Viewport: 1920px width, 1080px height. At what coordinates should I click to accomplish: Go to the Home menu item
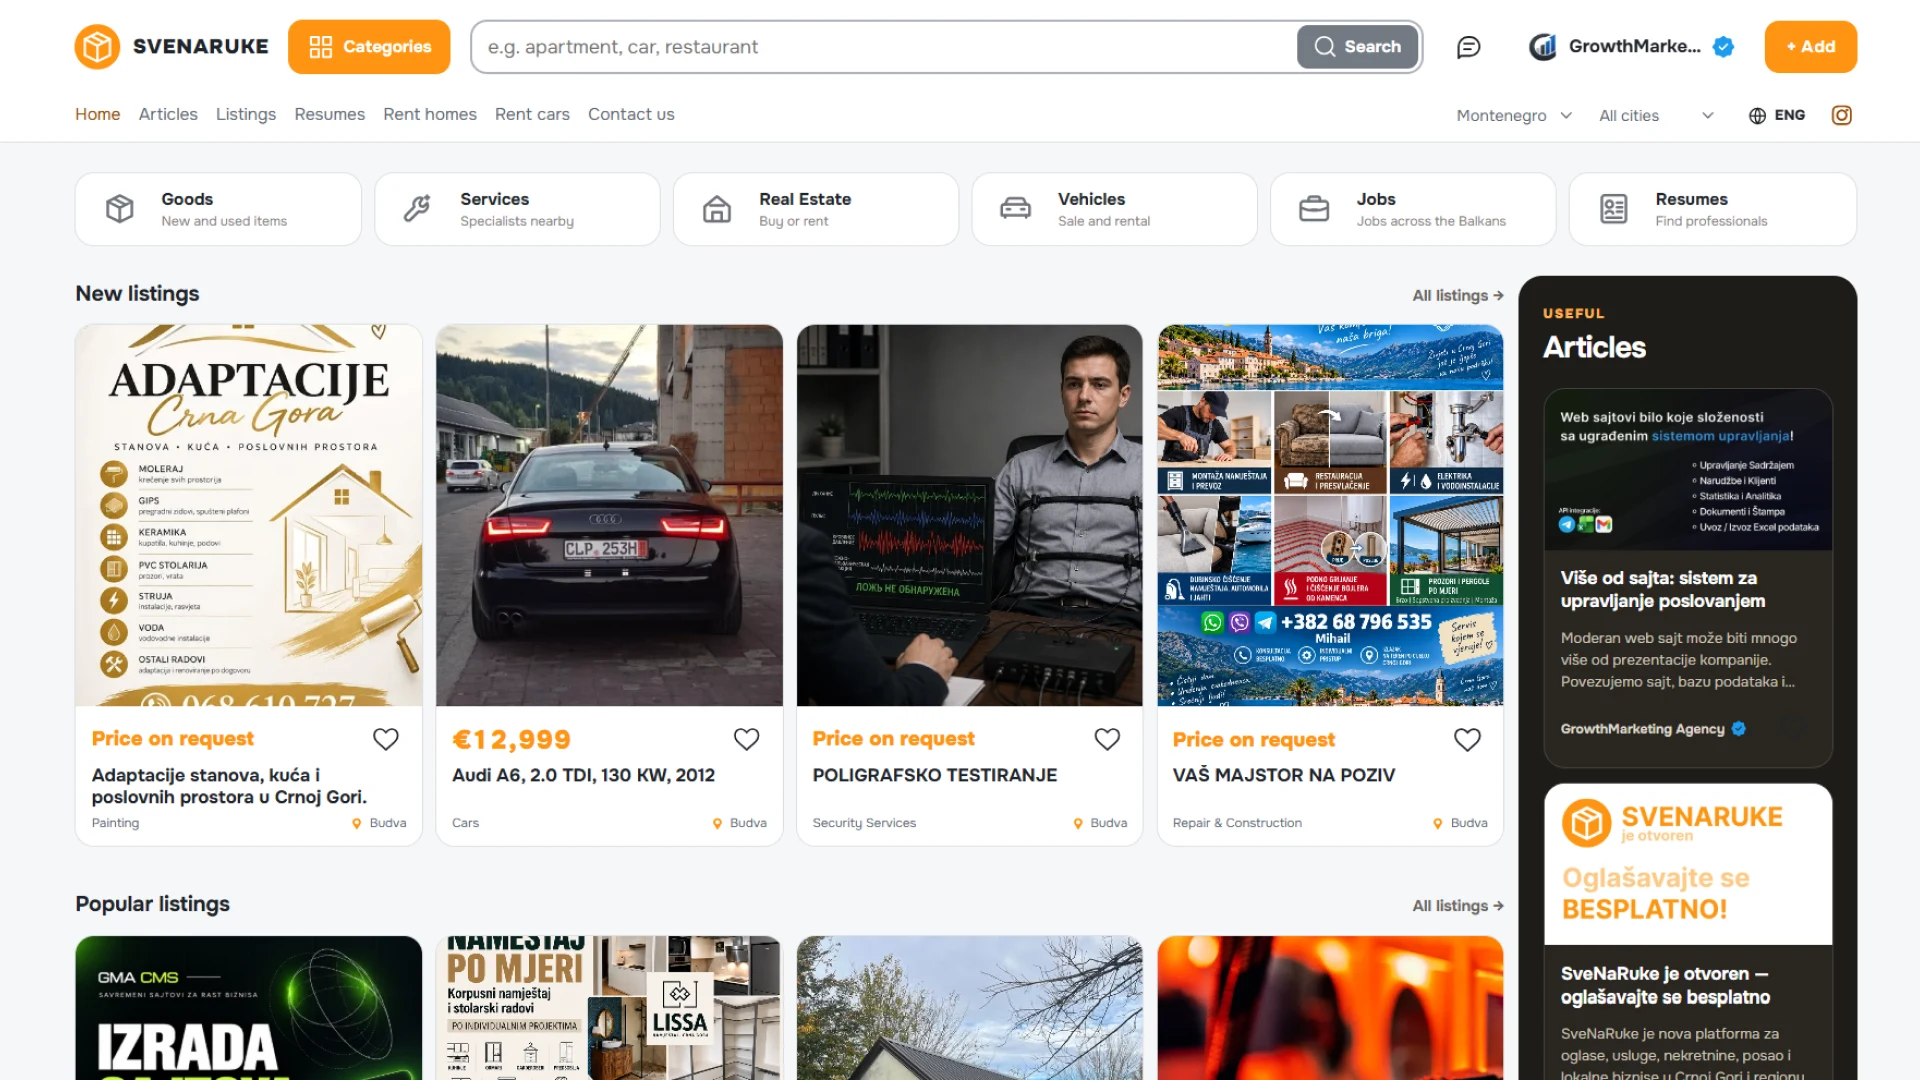[98, 114]
